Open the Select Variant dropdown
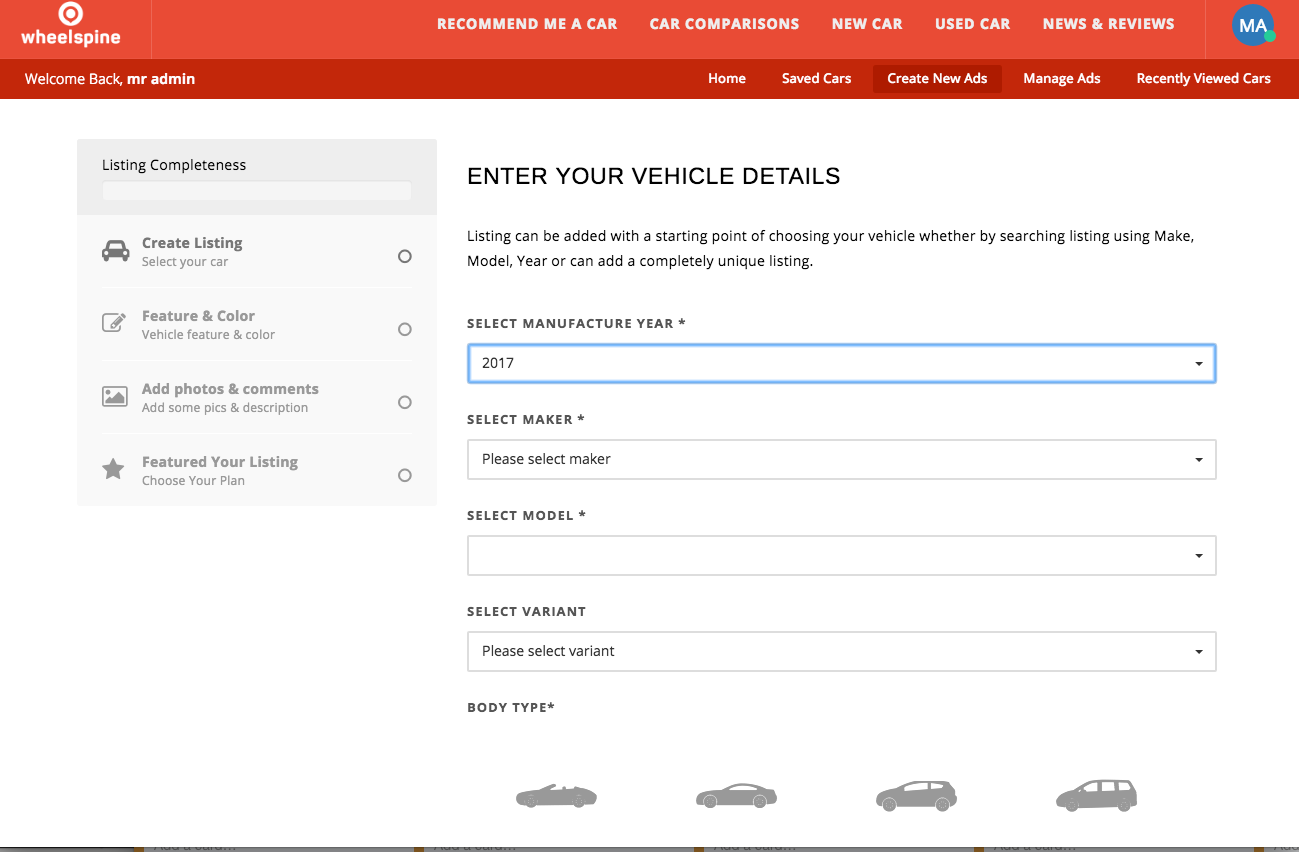Screen dimensions: 1299x852 click(841, 652)
